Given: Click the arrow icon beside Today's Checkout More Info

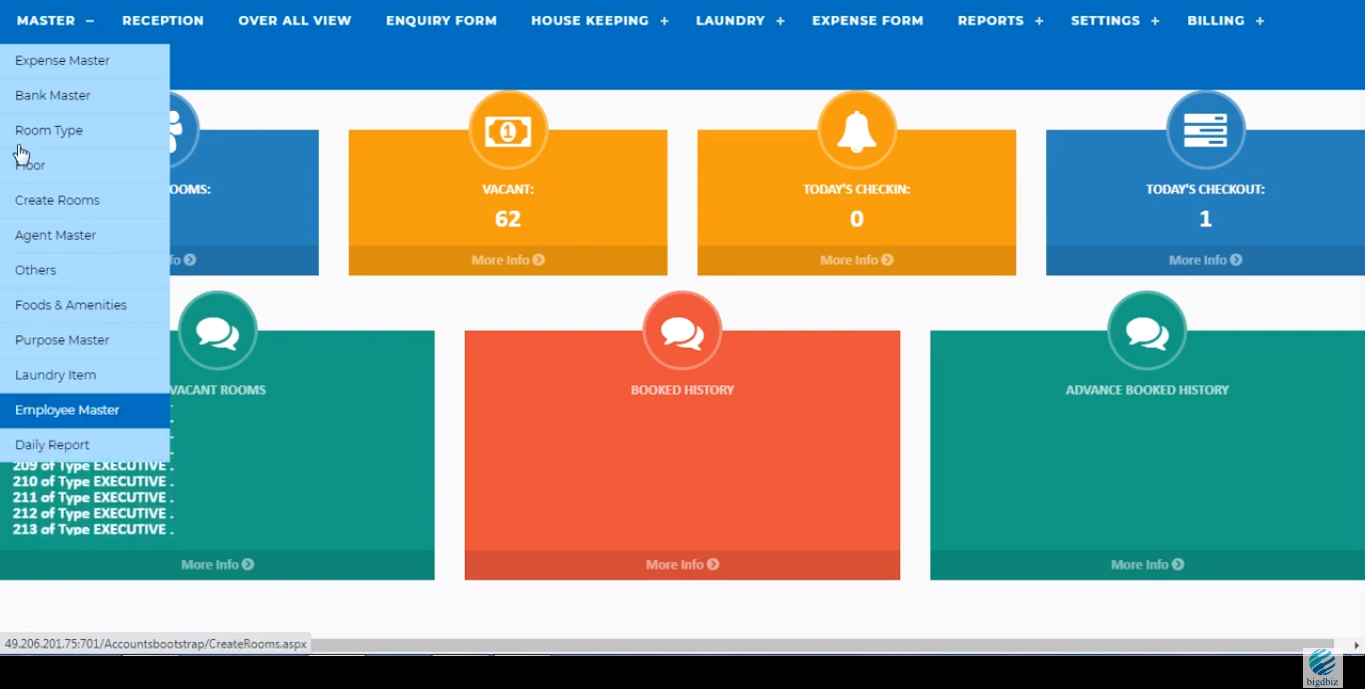Looking at the screenshot, I should click(x=1237, y=260).
